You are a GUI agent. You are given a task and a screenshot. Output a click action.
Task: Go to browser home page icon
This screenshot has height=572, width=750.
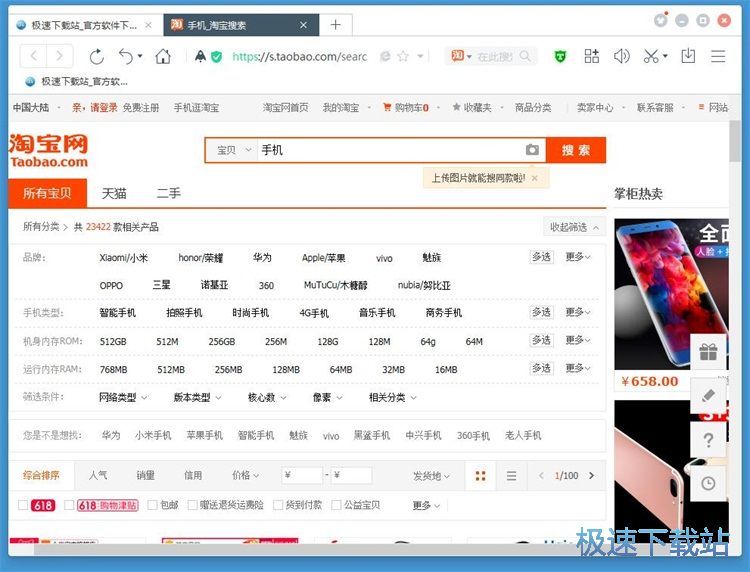tap(163, 56)
